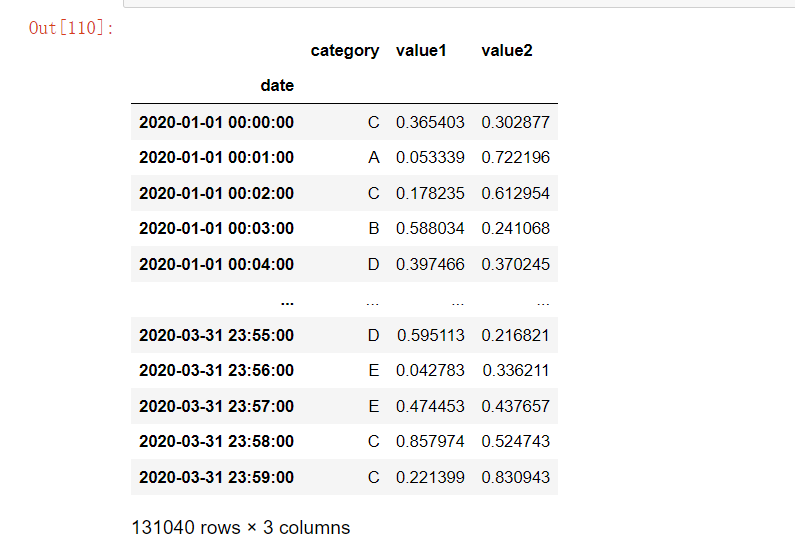
Task: Click value1 cell 0.178235
Action: [430, 193]
